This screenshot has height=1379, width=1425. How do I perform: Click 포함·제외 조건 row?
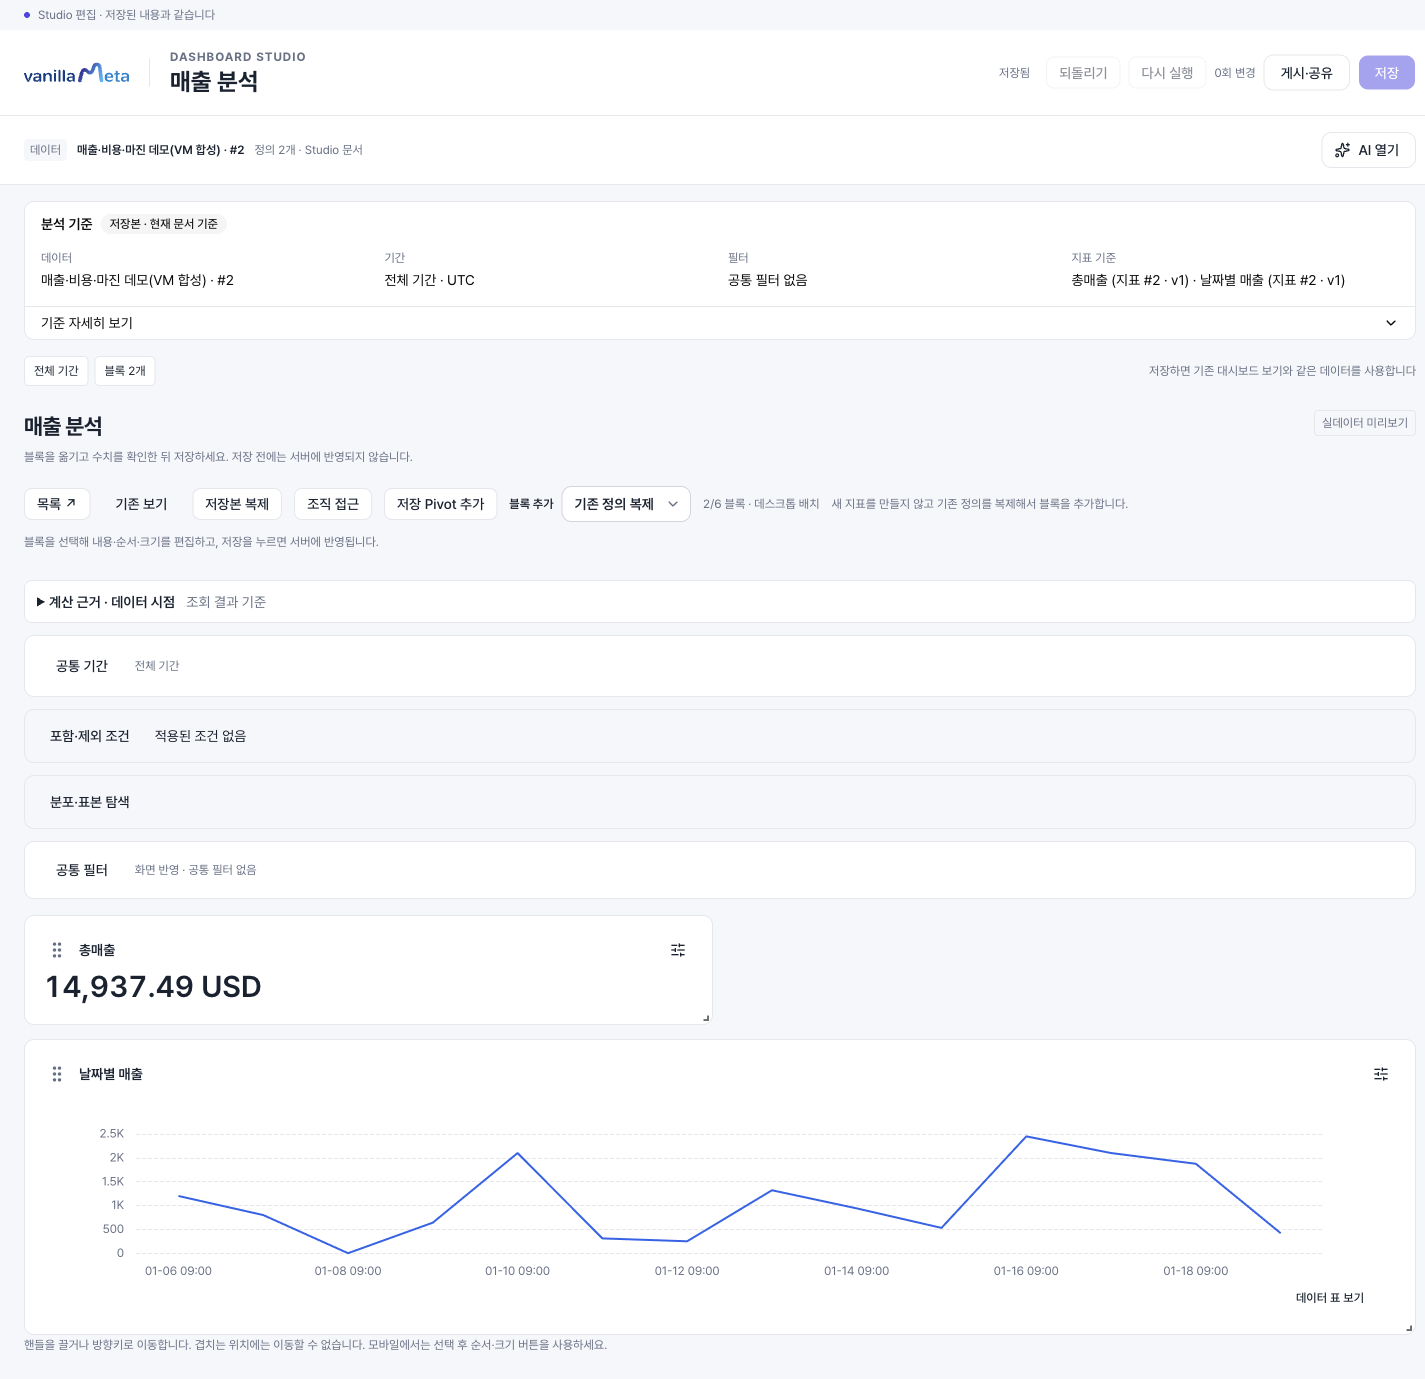[x=719, y=736]
